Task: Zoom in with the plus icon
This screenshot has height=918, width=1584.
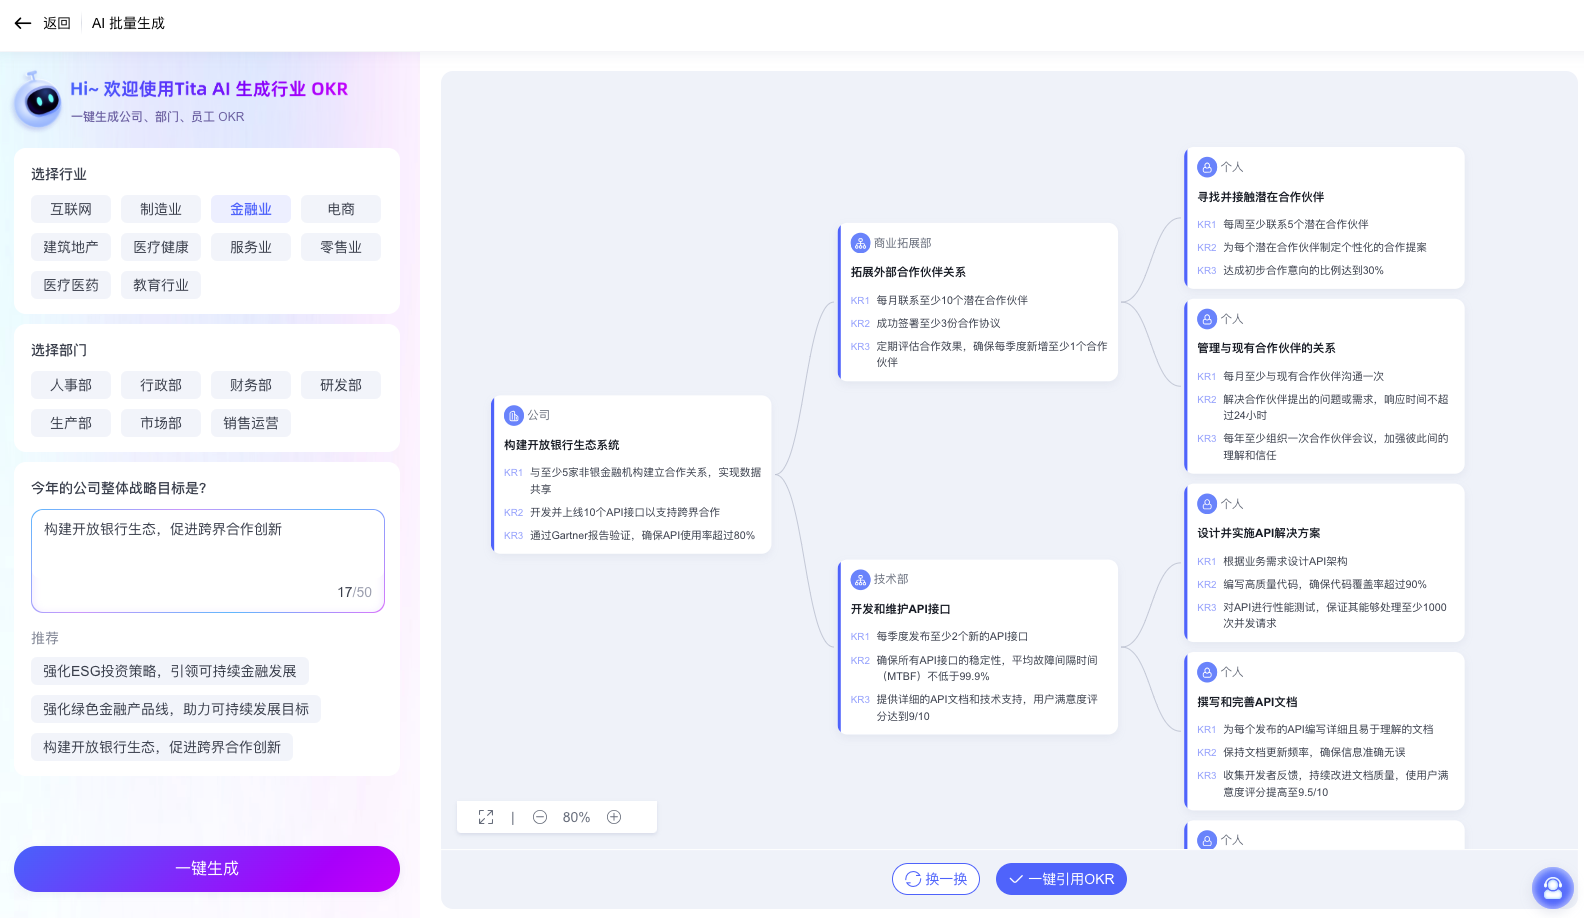Action: (x=614, y=817)
